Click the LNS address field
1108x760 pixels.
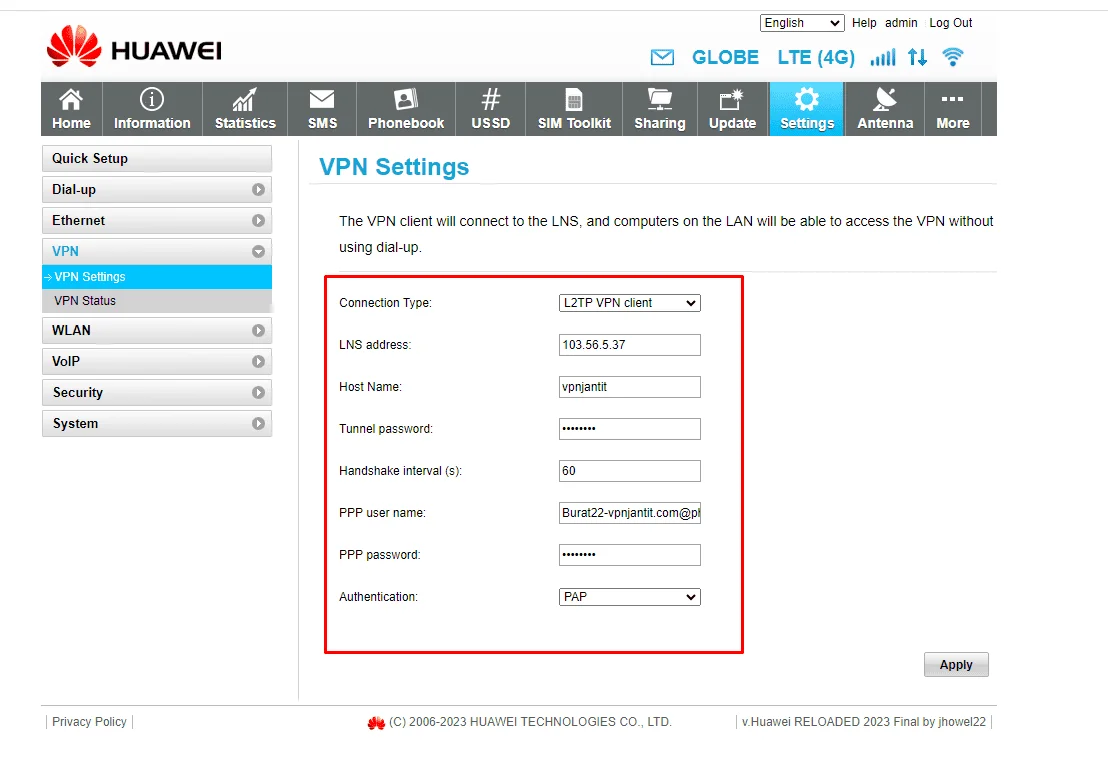point(629,345)
